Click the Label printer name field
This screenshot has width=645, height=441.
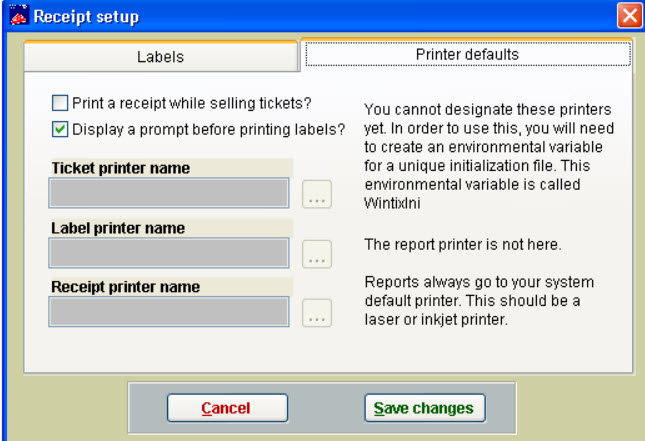(x=169, y=253)
